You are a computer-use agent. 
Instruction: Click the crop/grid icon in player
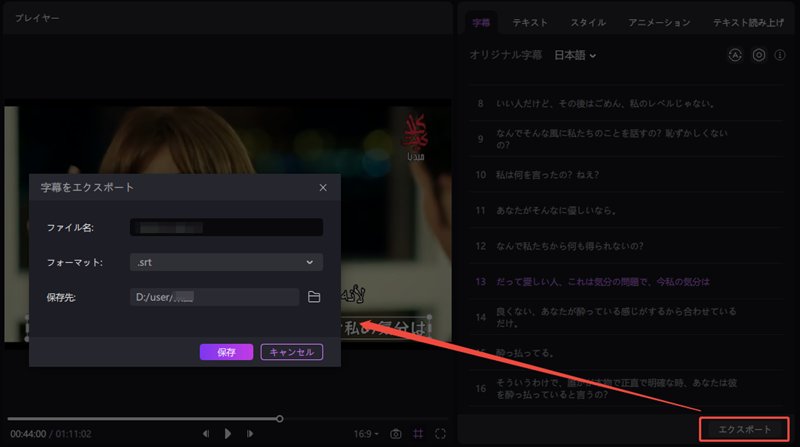click(x=418, y=434)
